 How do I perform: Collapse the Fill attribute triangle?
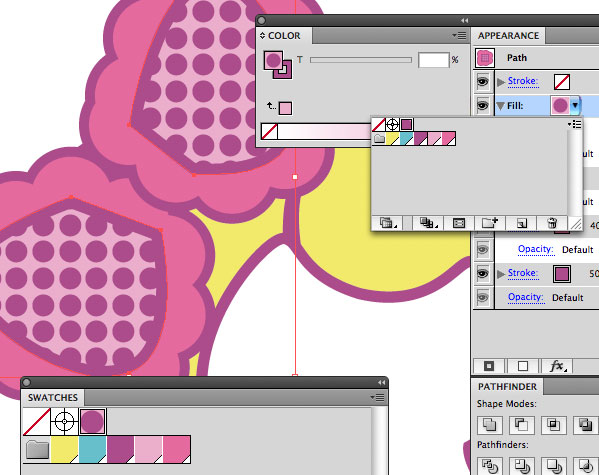pyautogui.click(x=500, y=106)
